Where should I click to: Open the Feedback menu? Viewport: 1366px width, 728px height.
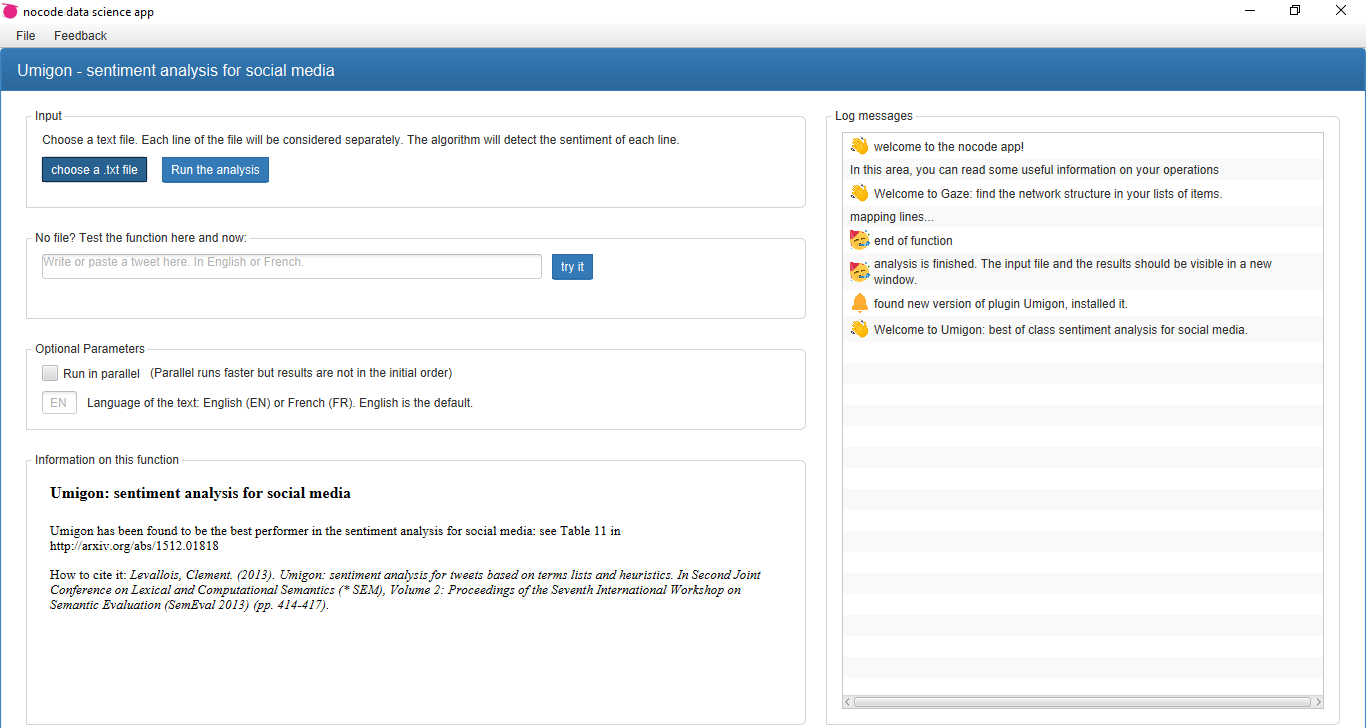[80, 35]
